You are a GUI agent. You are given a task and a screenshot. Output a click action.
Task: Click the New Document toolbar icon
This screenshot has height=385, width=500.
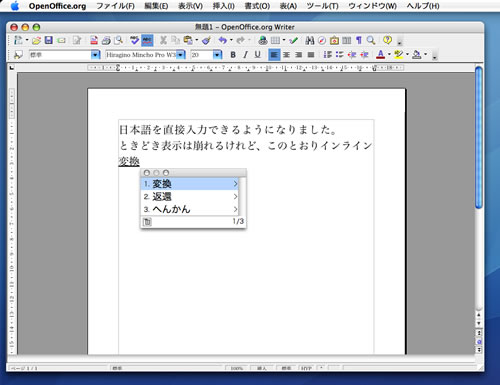18,40
